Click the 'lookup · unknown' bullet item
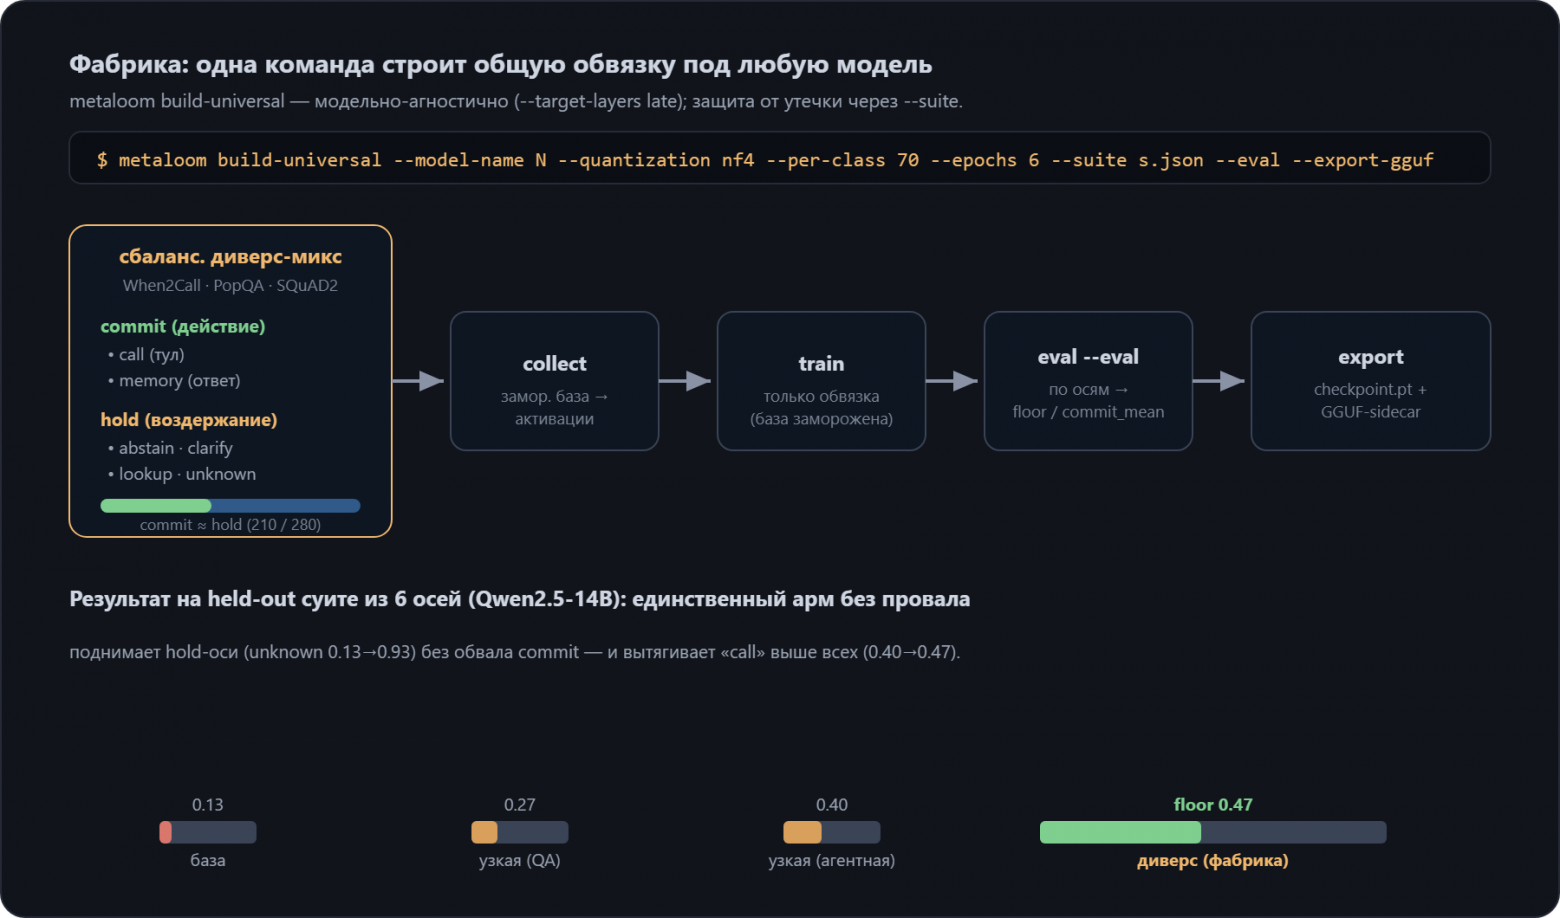The height and width of the screenshot is (918, 1560). 182,474
